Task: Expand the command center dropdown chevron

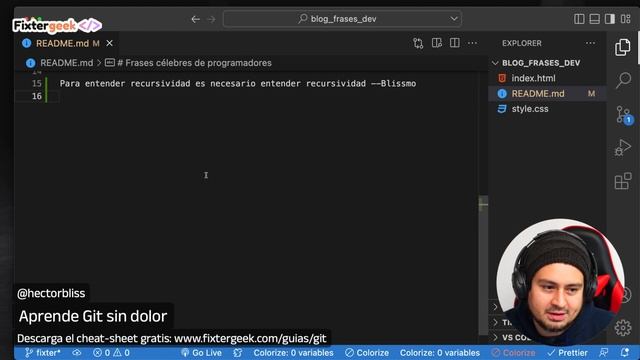Action: tap(454, 19)
